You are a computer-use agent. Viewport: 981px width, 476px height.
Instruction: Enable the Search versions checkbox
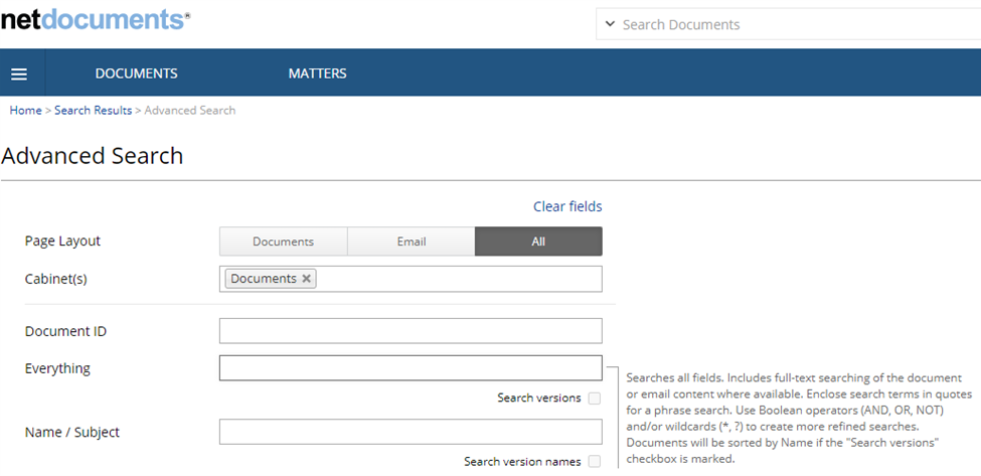coord(595,398)
